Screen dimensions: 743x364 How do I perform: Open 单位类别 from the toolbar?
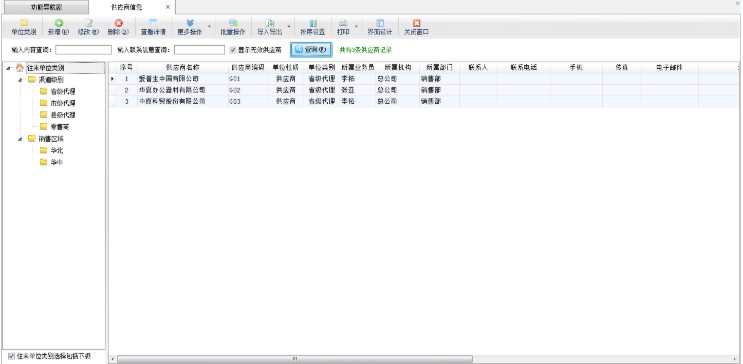click(24, 27)
